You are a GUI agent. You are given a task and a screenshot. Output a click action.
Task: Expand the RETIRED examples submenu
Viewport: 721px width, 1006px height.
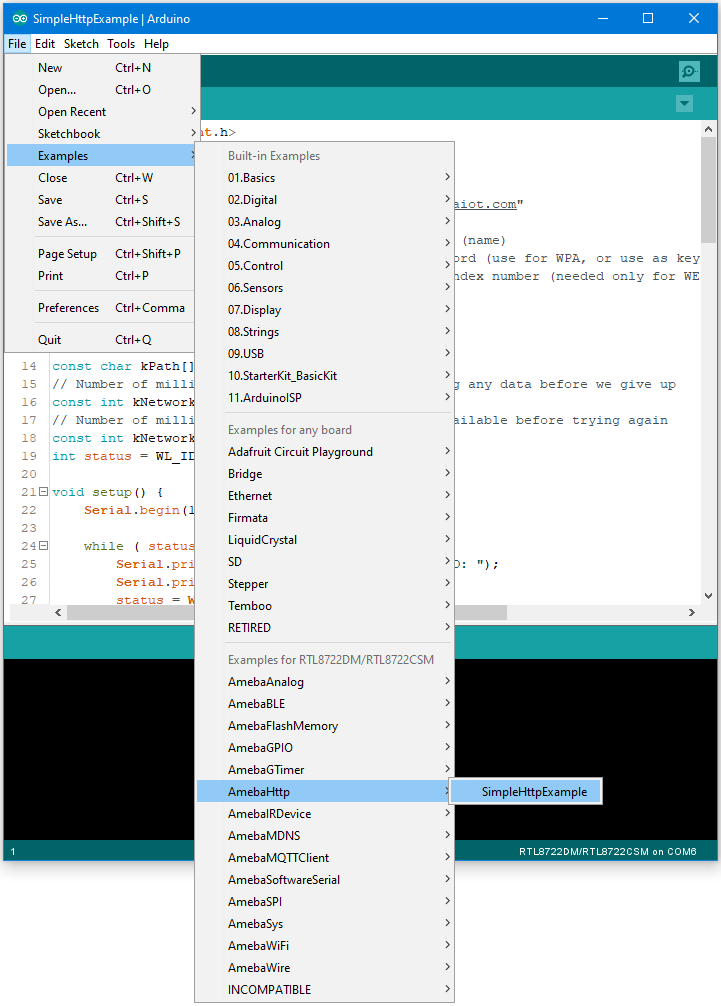[325, 627]
